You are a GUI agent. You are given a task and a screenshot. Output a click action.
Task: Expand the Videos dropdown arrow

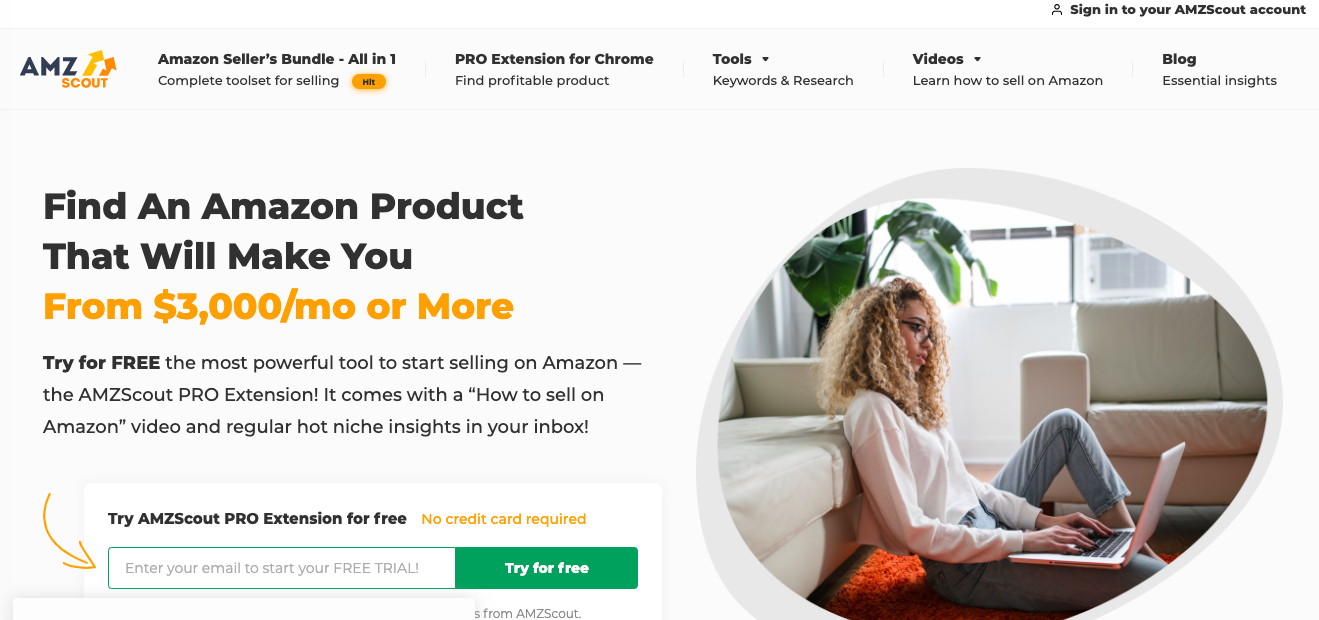977,59
